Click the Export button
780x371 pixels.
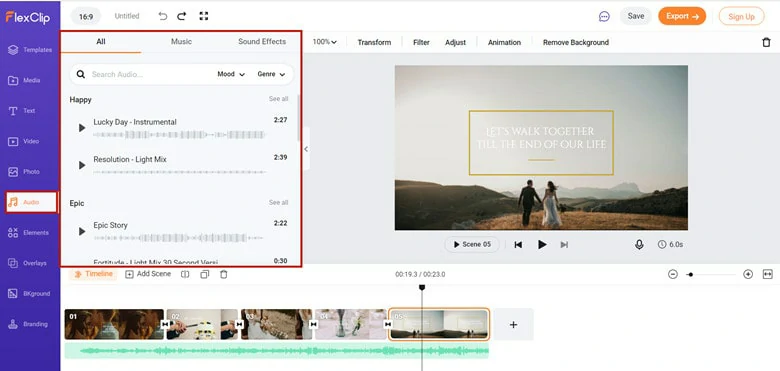[682, 16]
